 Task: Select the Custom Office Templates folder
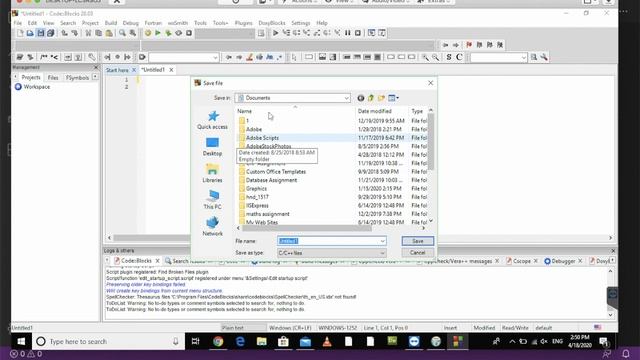tap(276, 172)
